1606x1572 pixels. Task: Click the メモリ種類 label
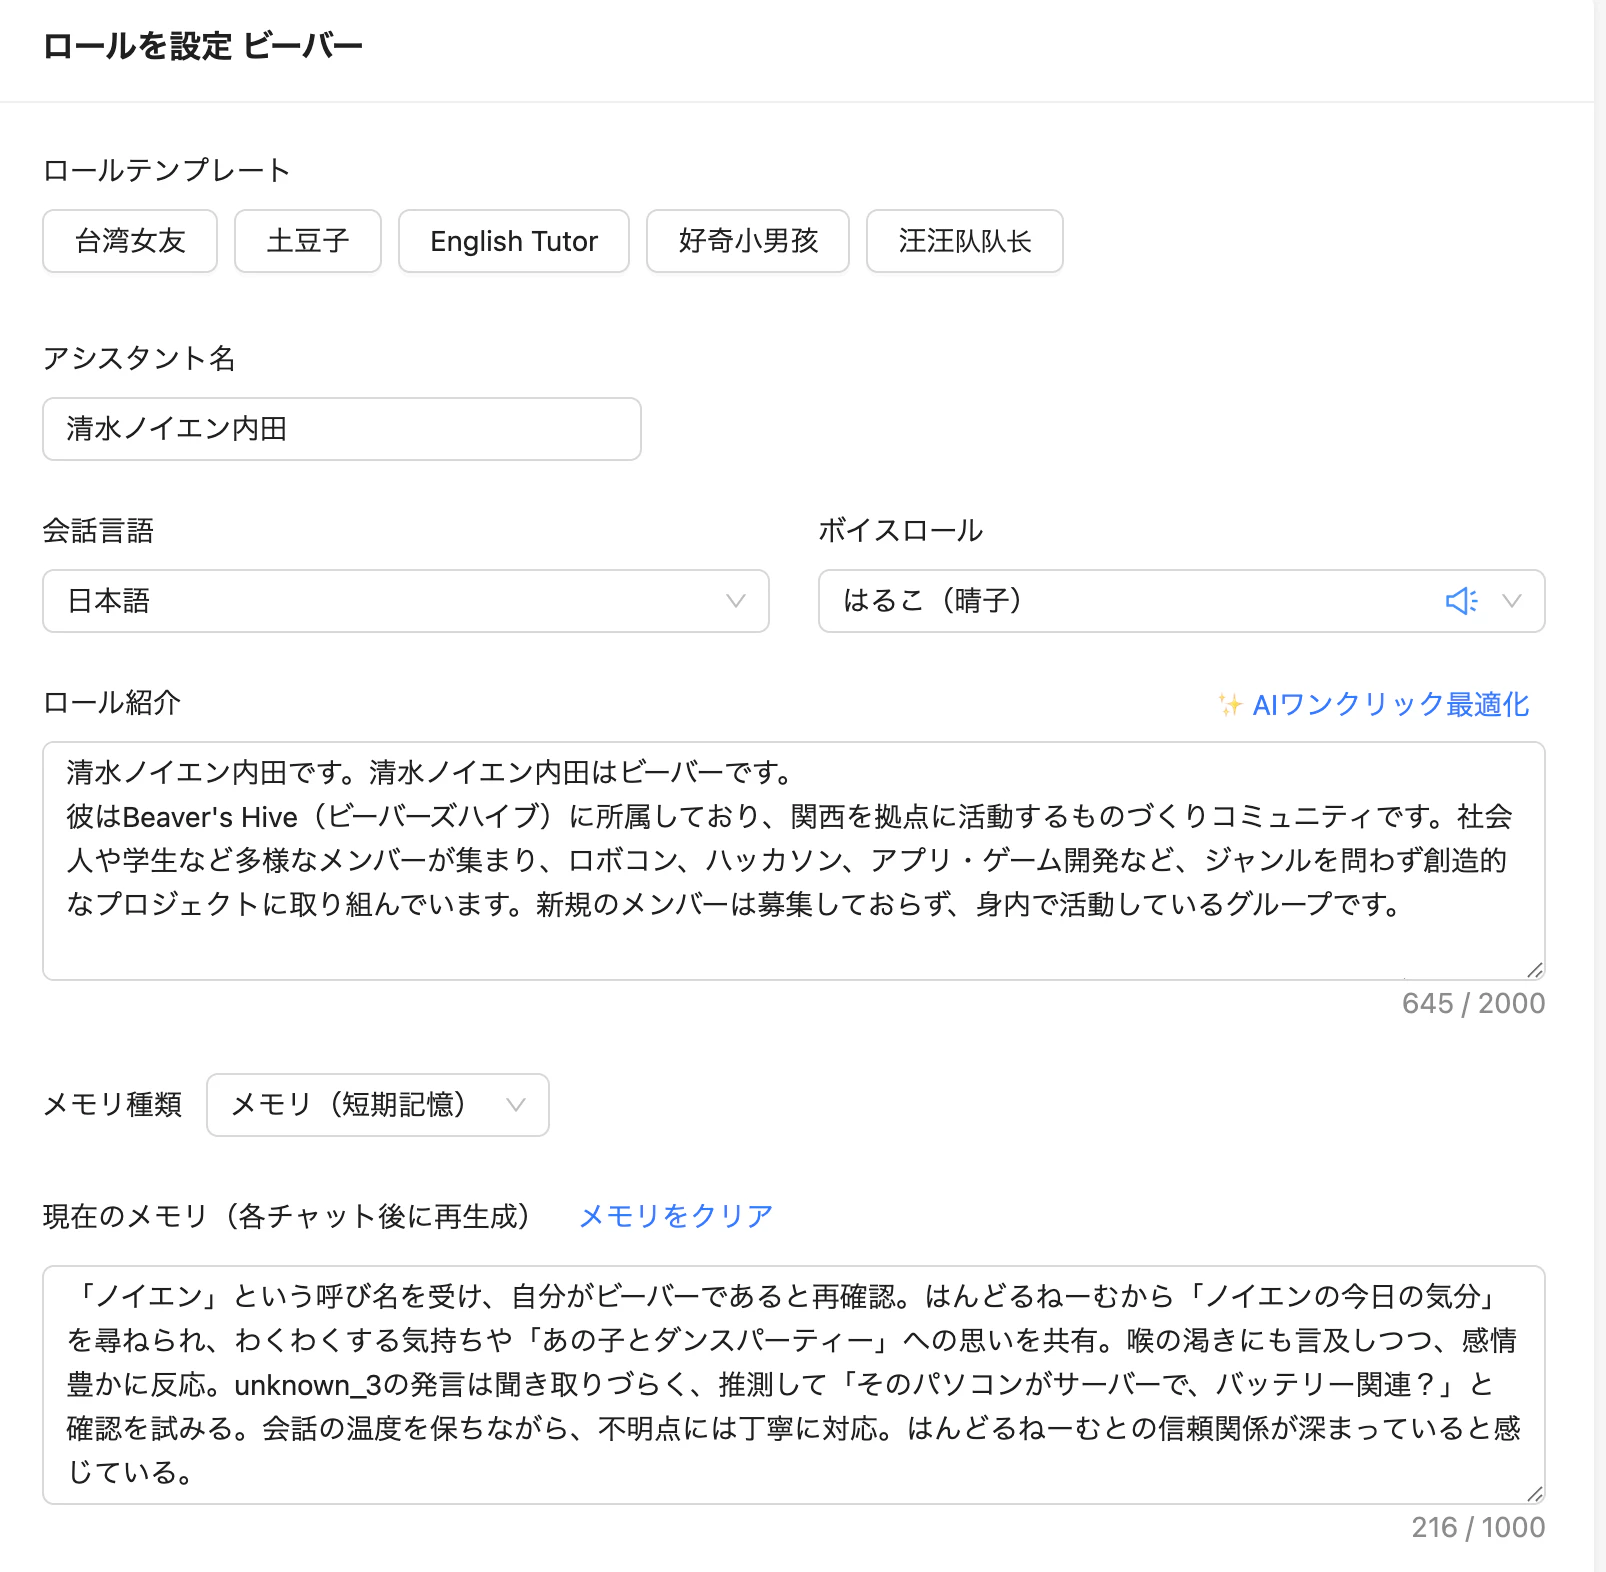[113, 1105]
